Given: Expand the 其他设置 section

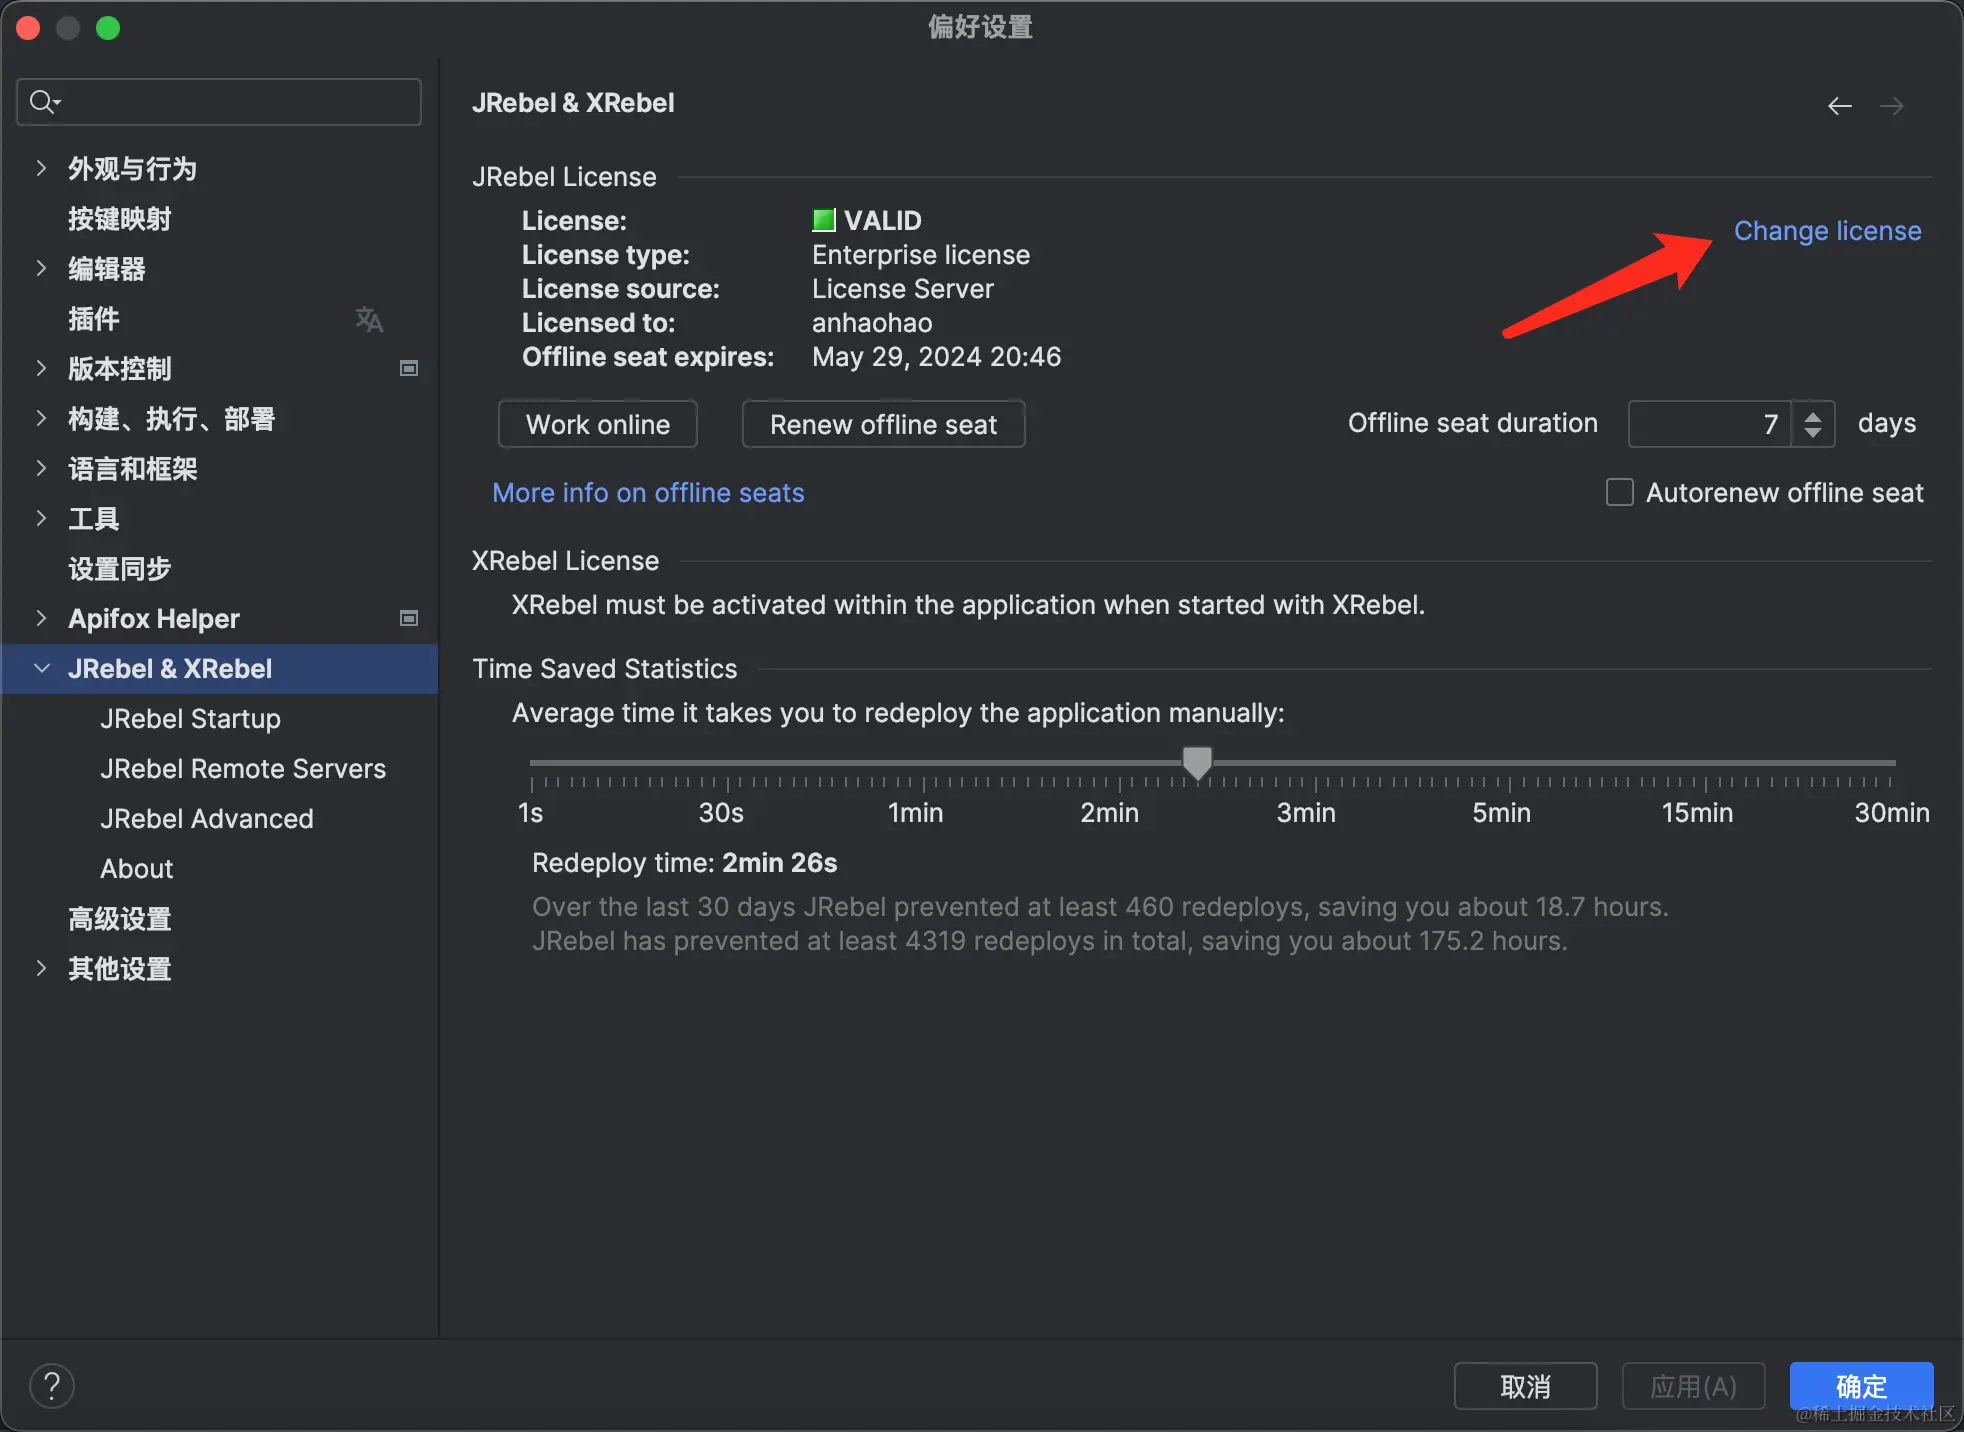Looking at the screenshot, I should pos(41,968).
